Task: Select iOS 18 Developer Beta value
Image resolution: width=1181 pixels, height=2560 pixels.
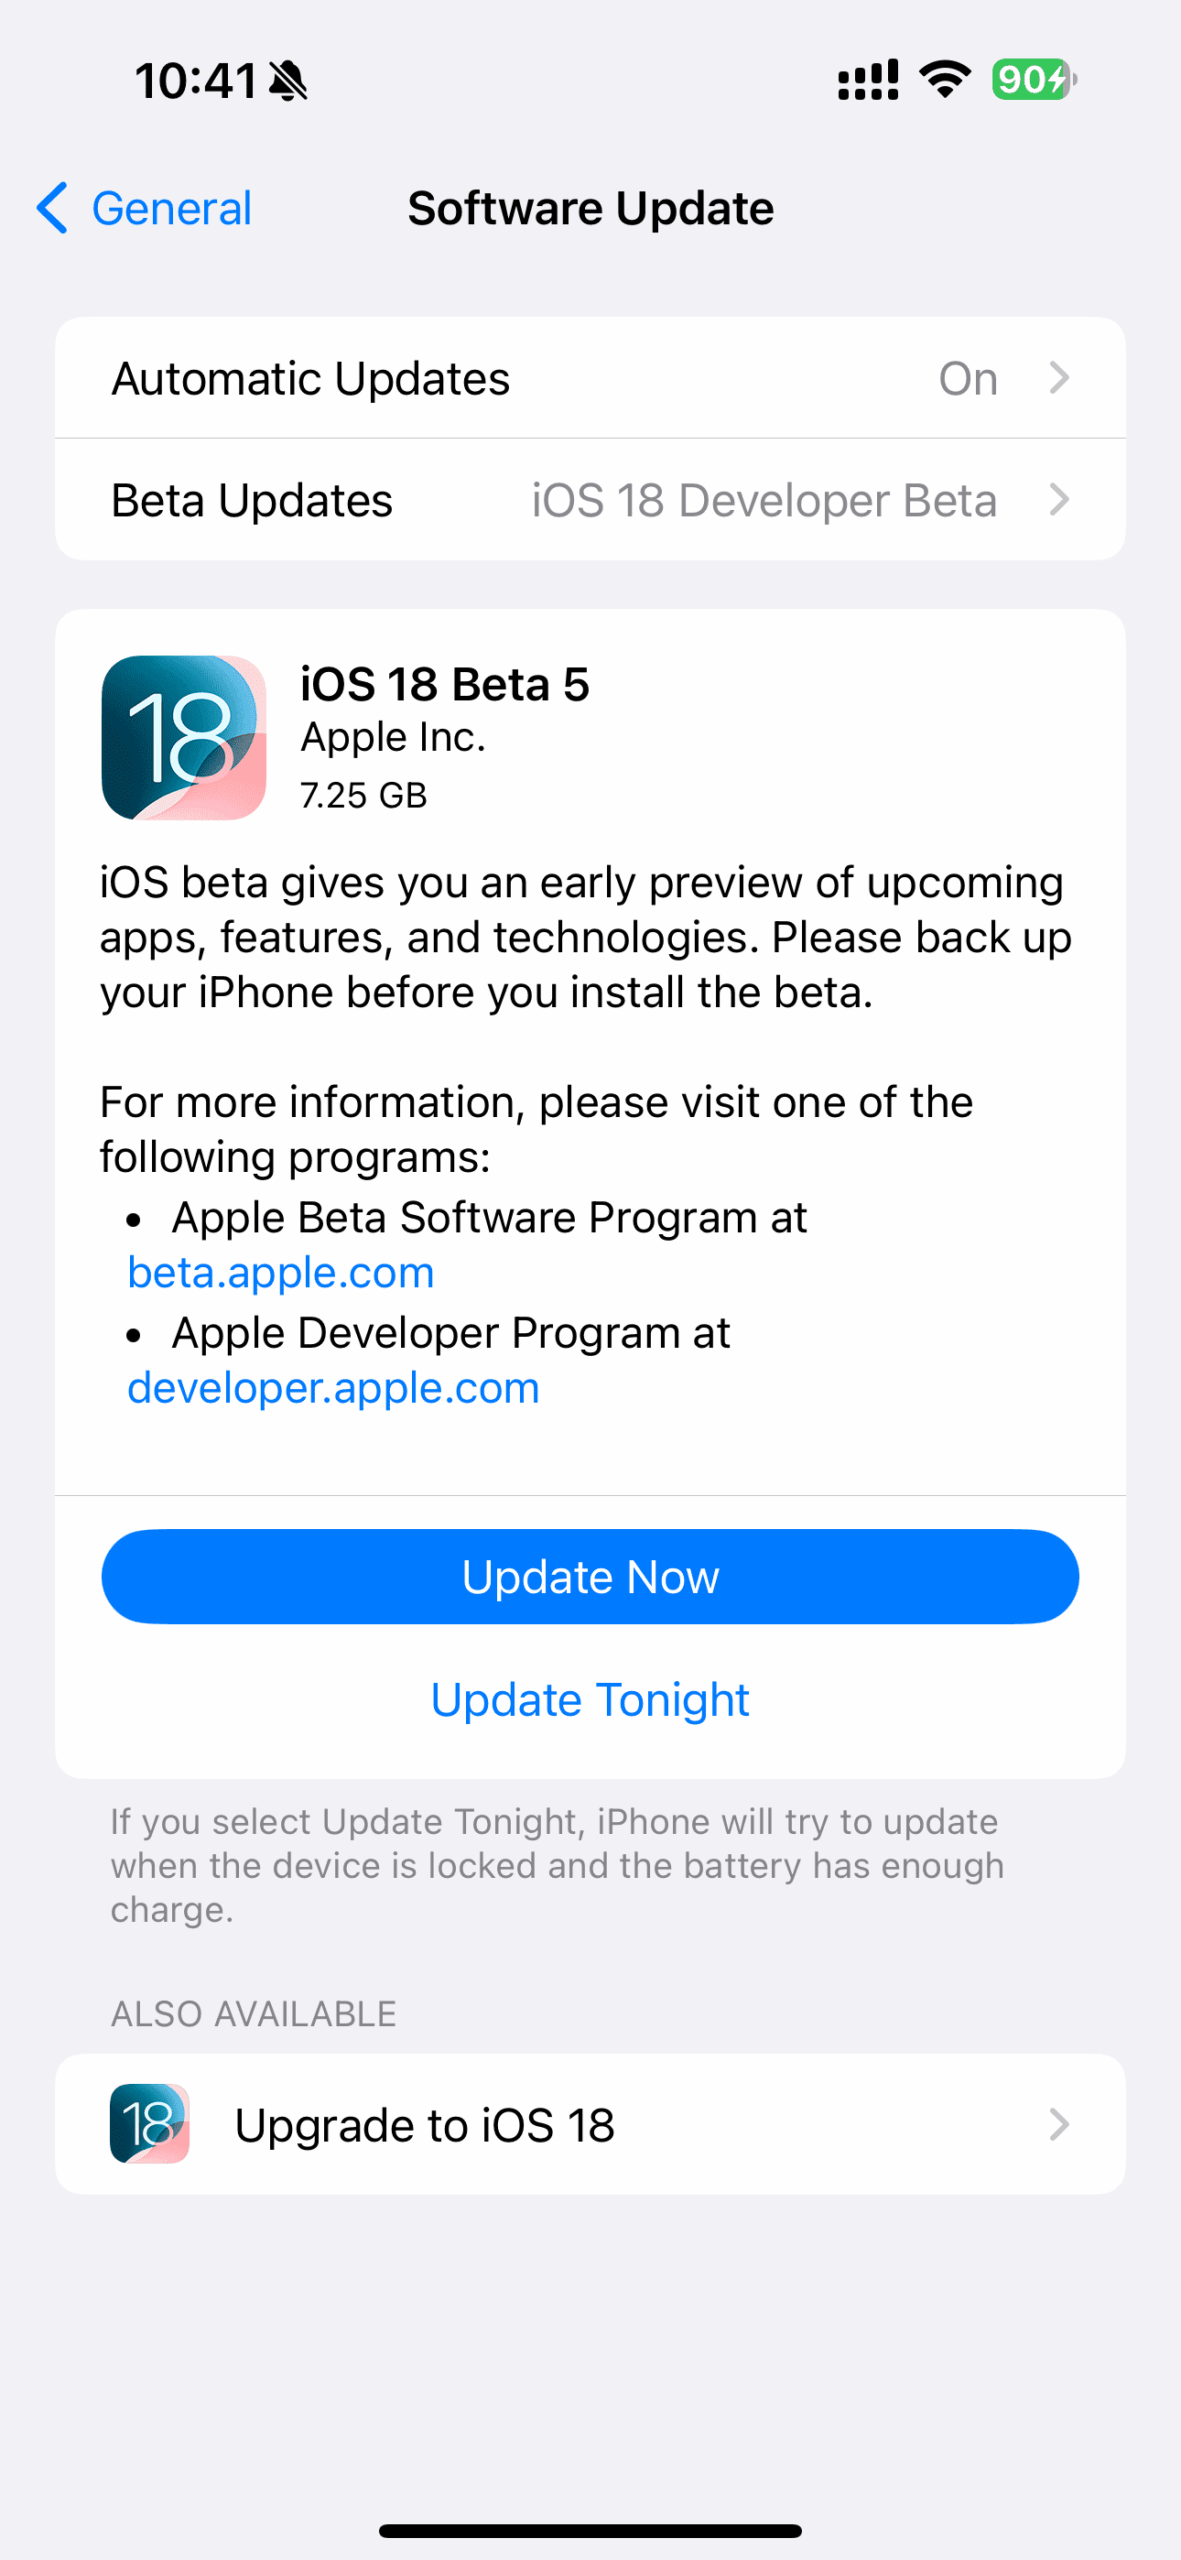Action: tap(764, 499)
